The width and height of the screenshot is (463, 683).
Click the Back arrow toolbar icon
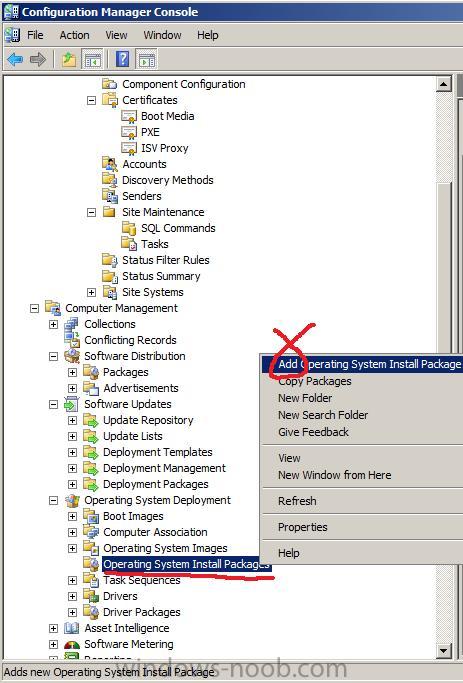[15, 59]
